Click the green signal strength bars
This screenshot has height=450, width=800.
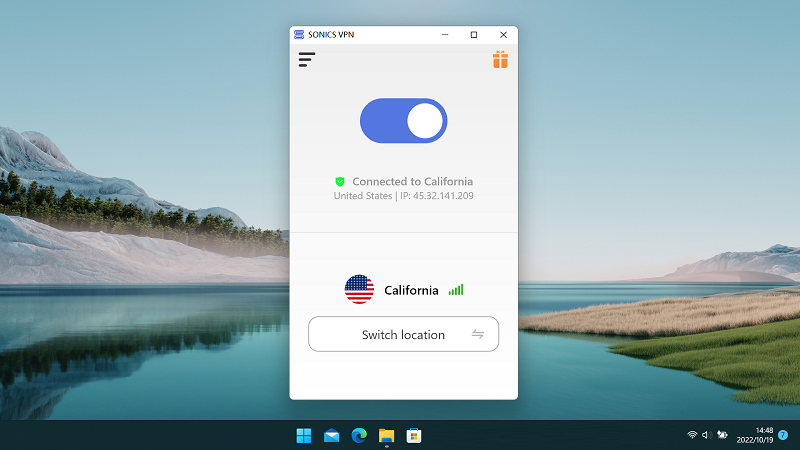click(x=456, y=290)
